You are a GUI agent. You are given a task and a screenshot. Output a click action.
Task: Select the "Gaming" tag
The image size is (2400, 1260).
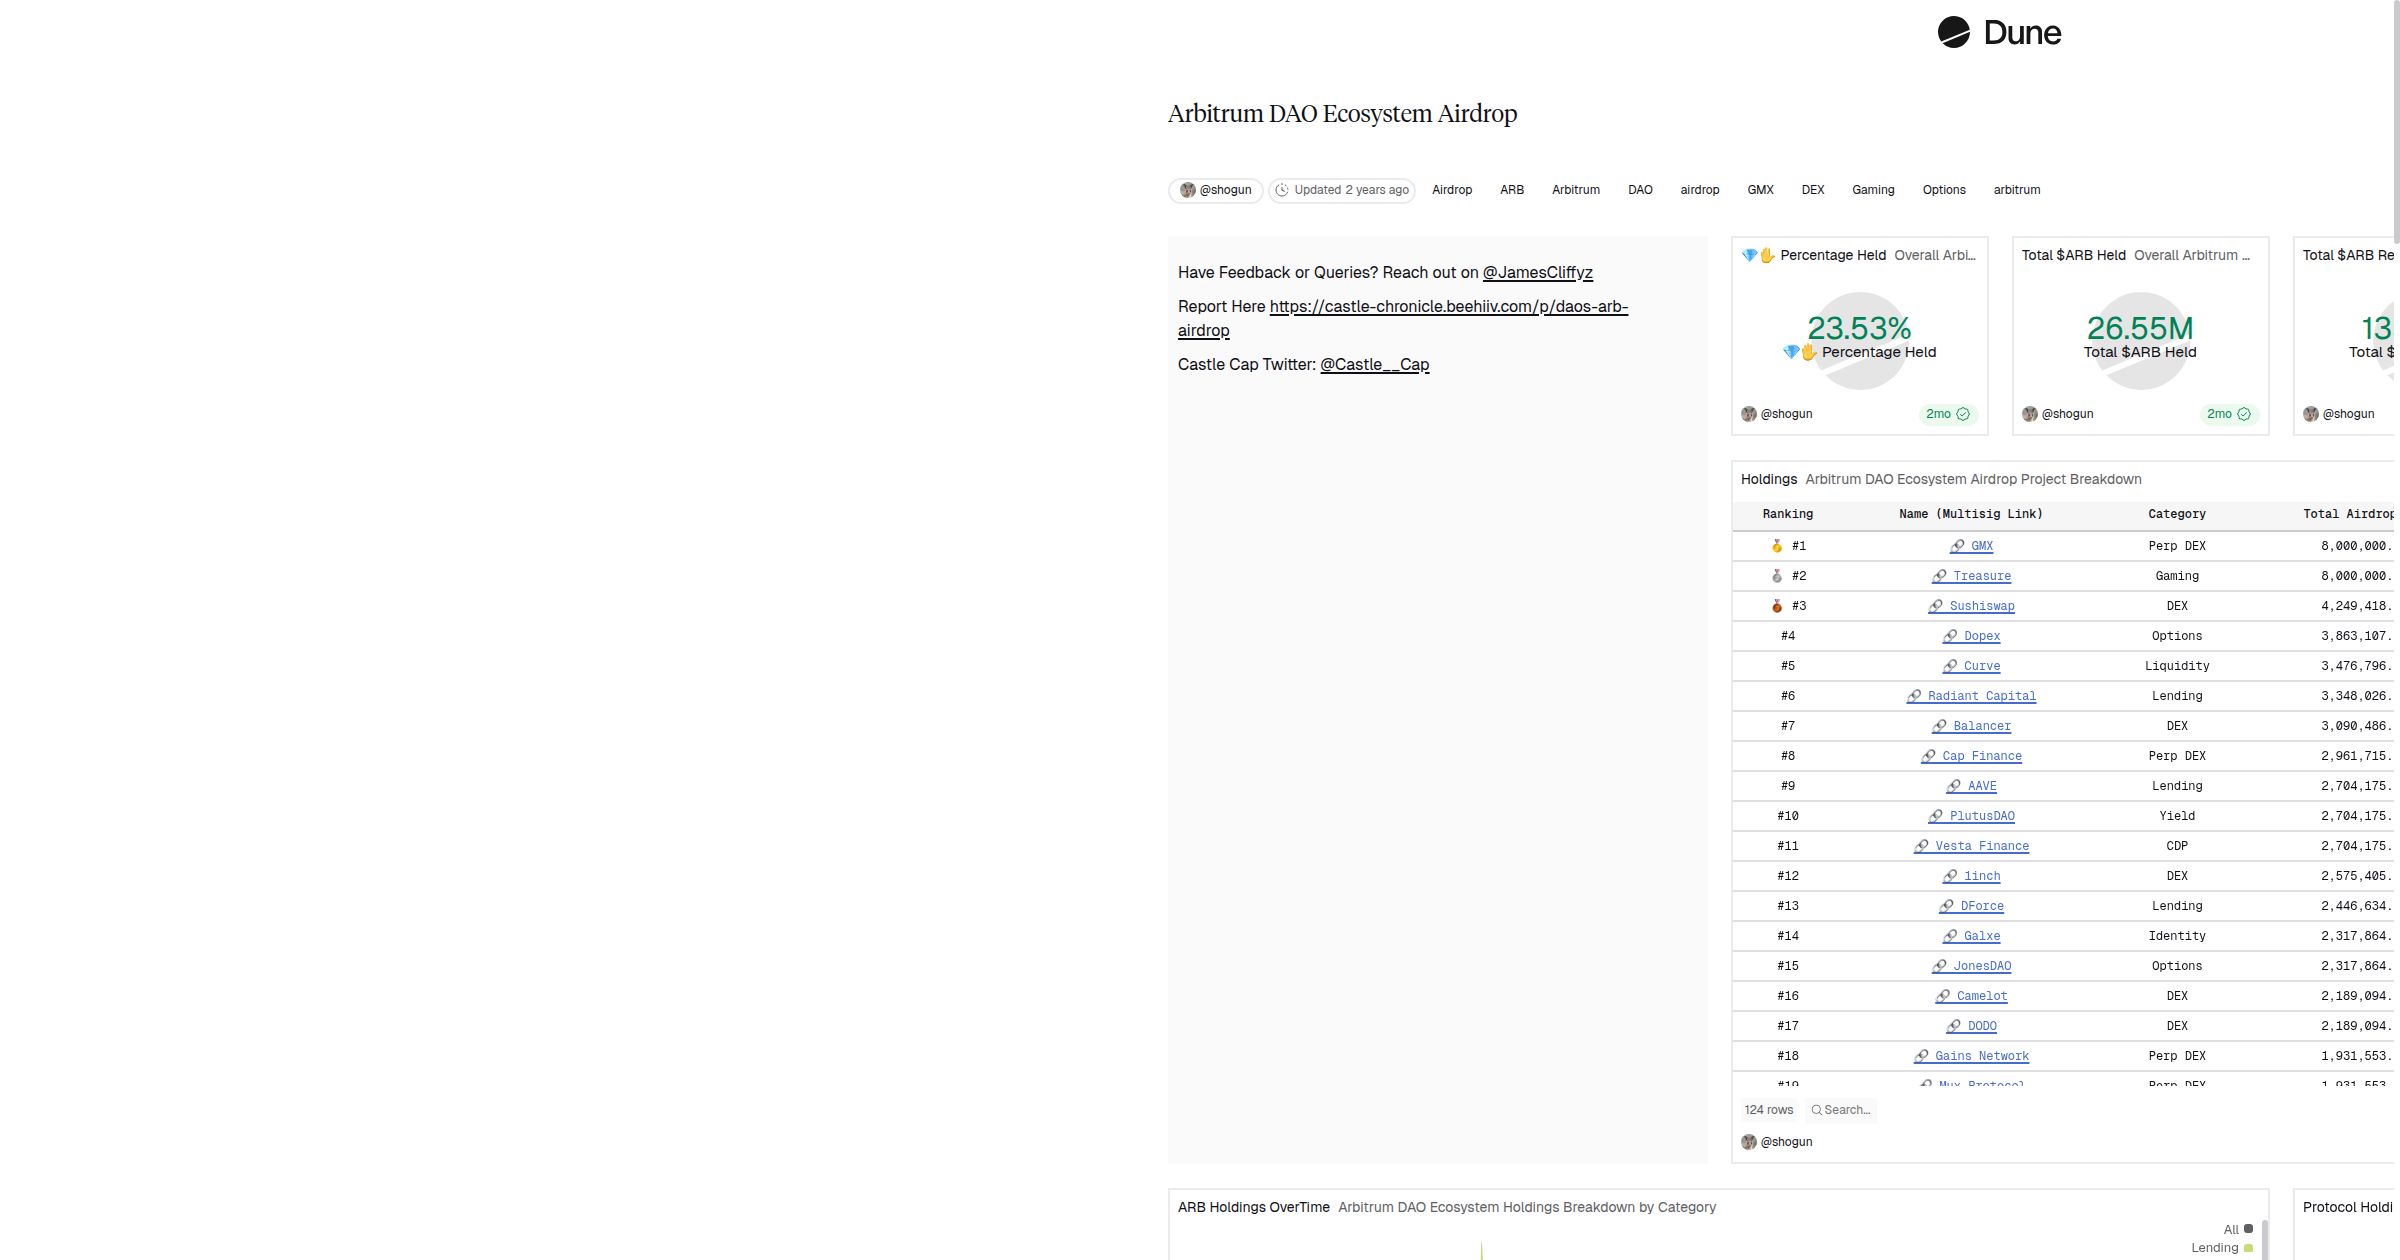tap(1873, 190)
